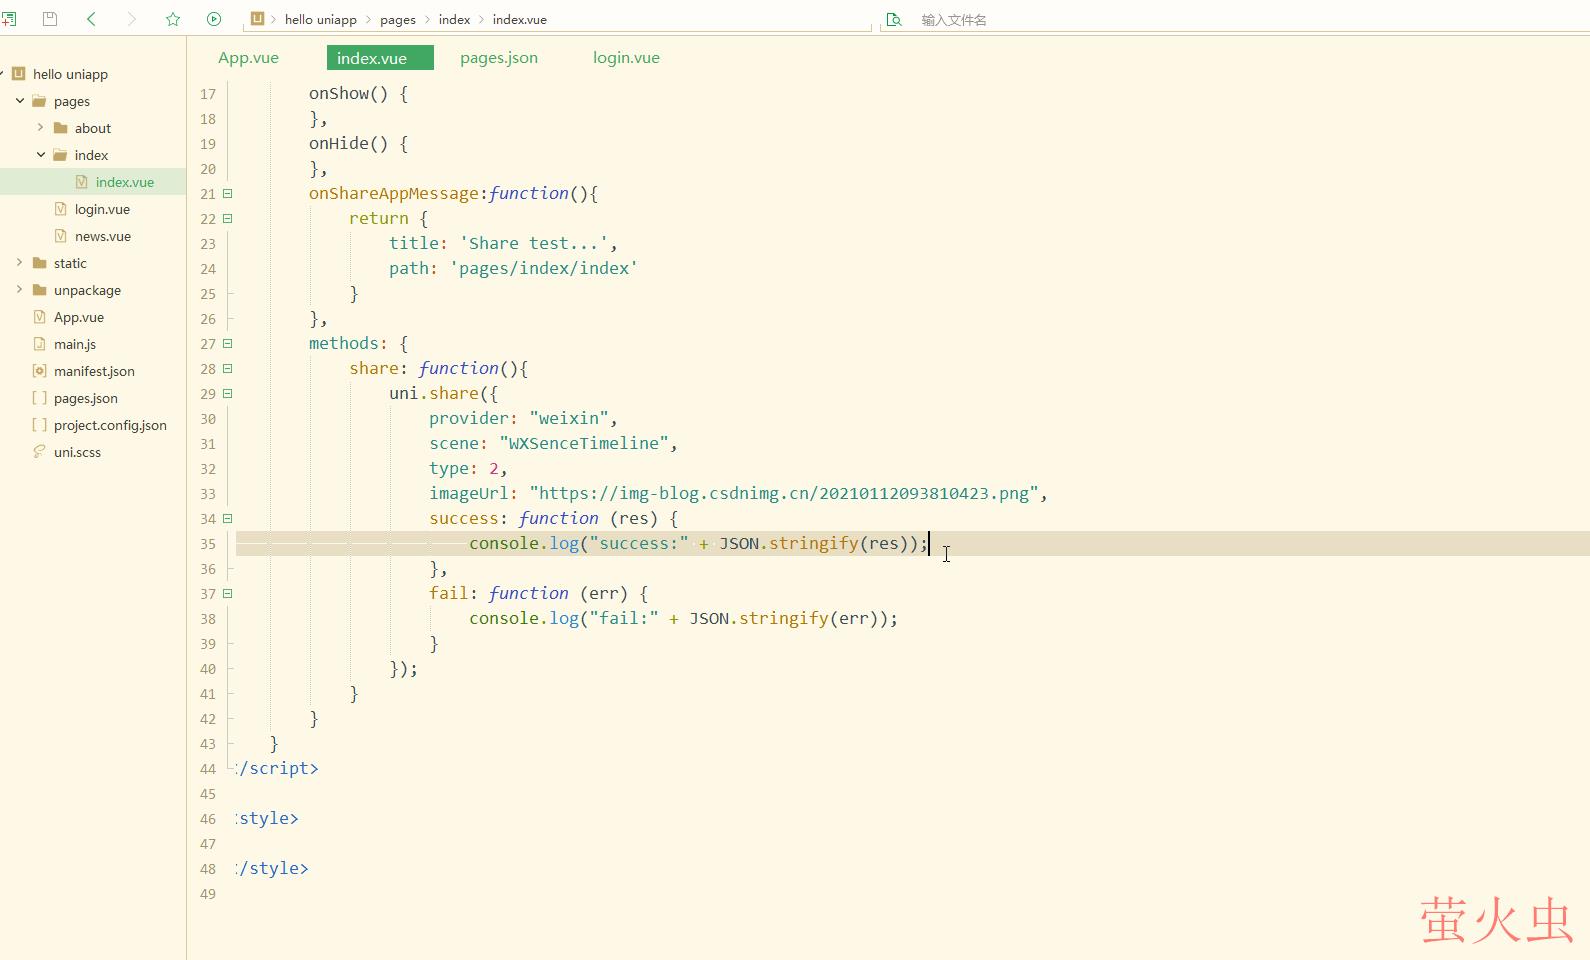1590x960 pixels.
Task: Fold the return block at line 22
Action: 228,218
